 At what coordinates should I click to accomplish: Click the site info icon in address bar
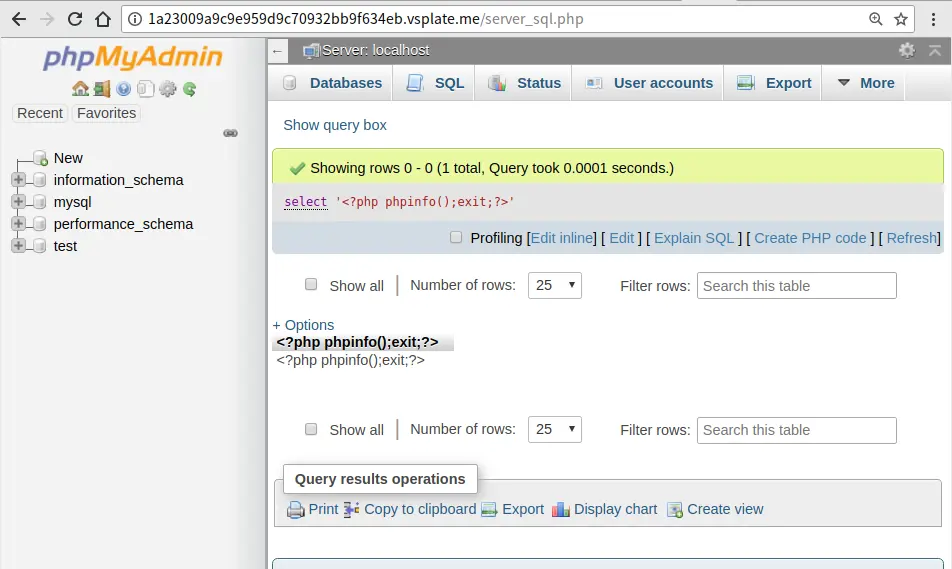(x=135, y=19)
